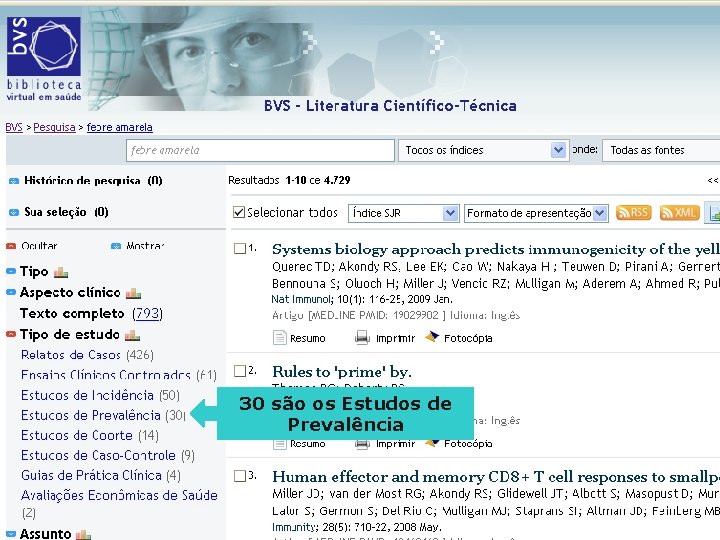Click the Mostrar blue icon
The image size is (720, 540).
coord(116,246)
